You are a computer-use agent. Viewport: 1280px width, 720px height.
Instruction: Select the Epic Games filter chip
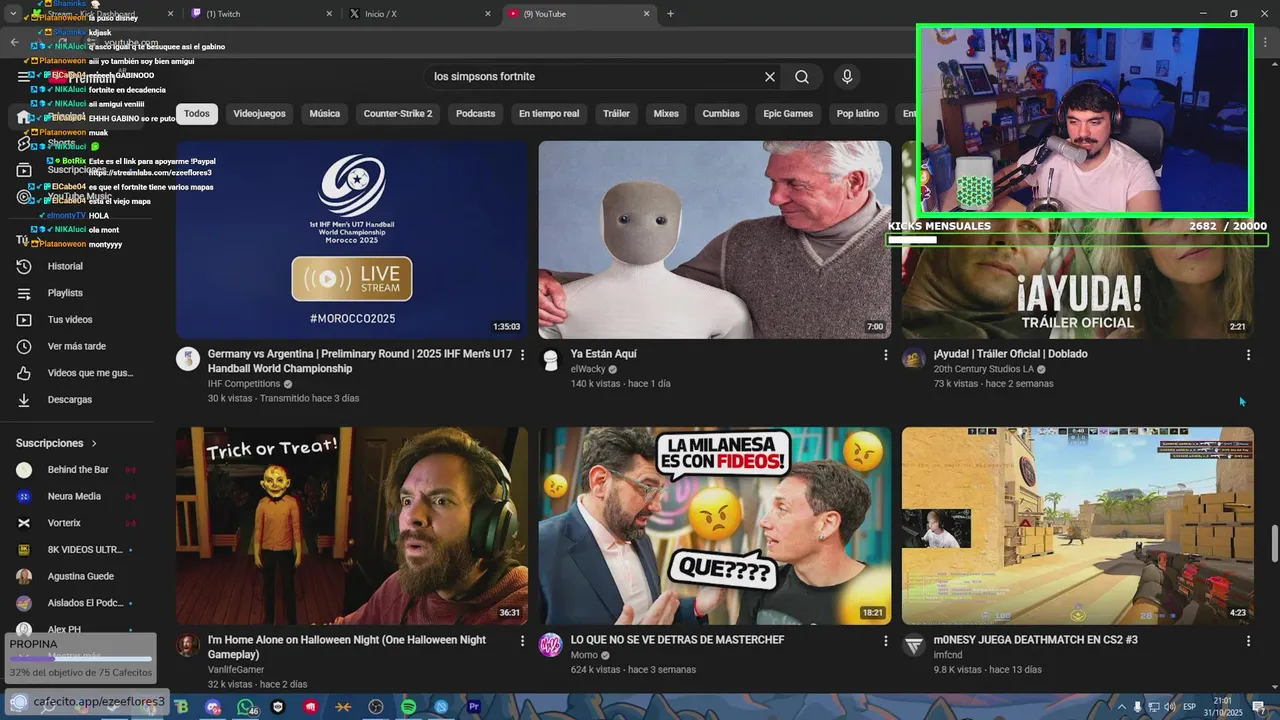coord(788,114)
